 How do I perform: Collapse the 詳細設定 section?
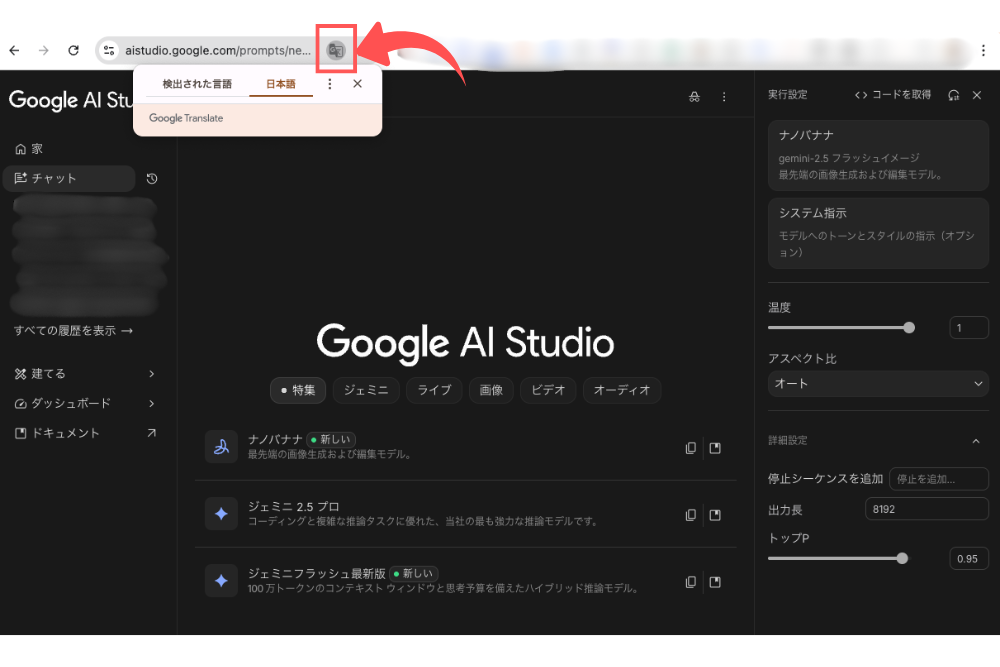point(976,441)
